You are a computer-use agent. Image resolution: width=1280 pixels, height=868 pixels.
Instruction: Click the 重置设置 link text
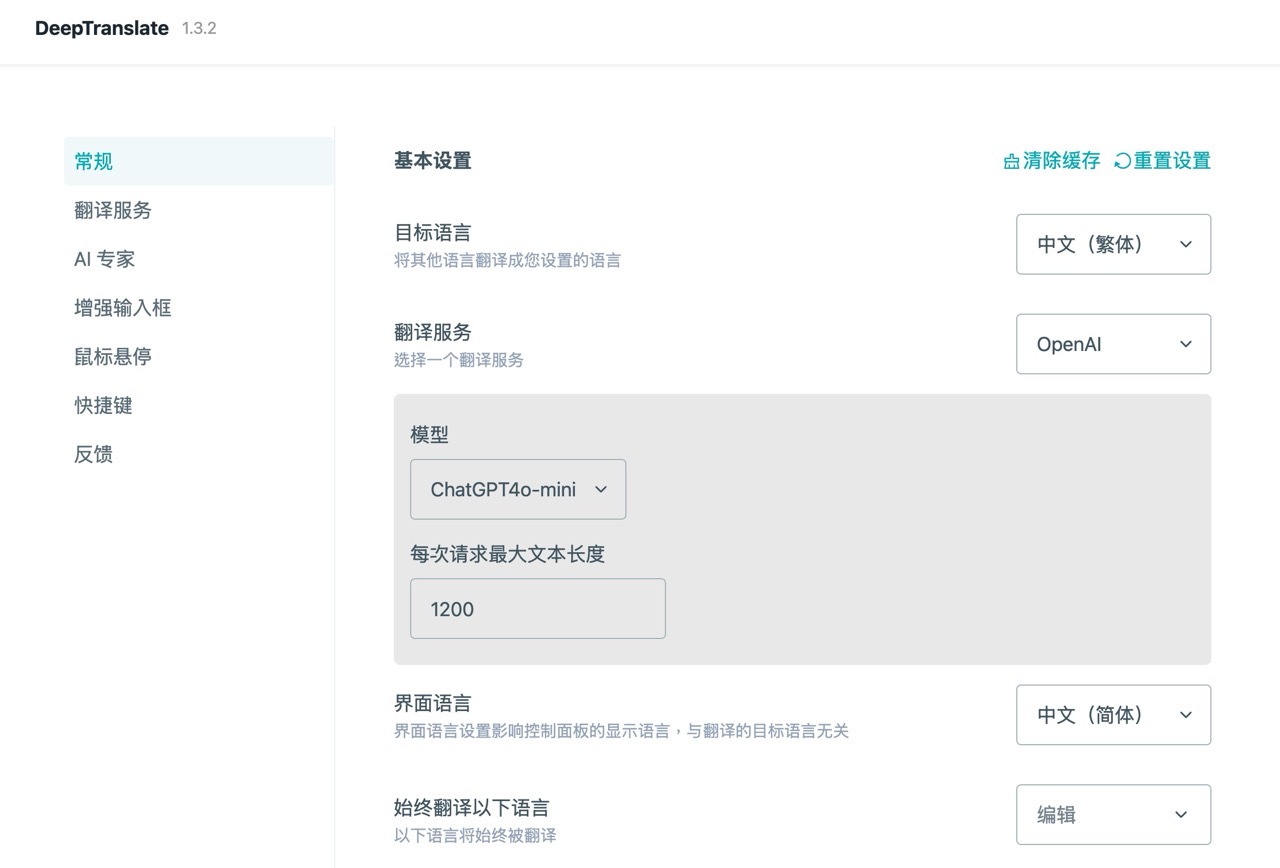[x=1172, y=161]
